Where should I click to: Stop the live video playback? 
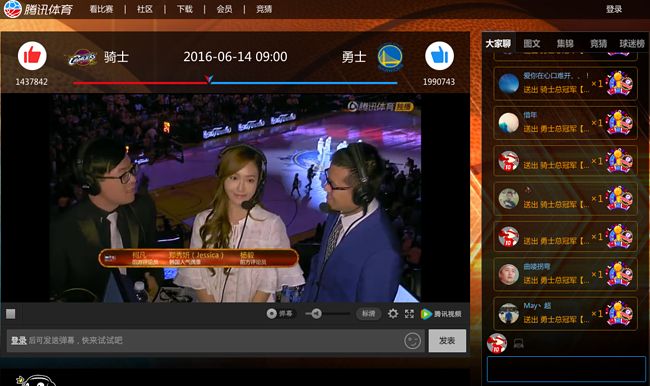pos(11,314)
